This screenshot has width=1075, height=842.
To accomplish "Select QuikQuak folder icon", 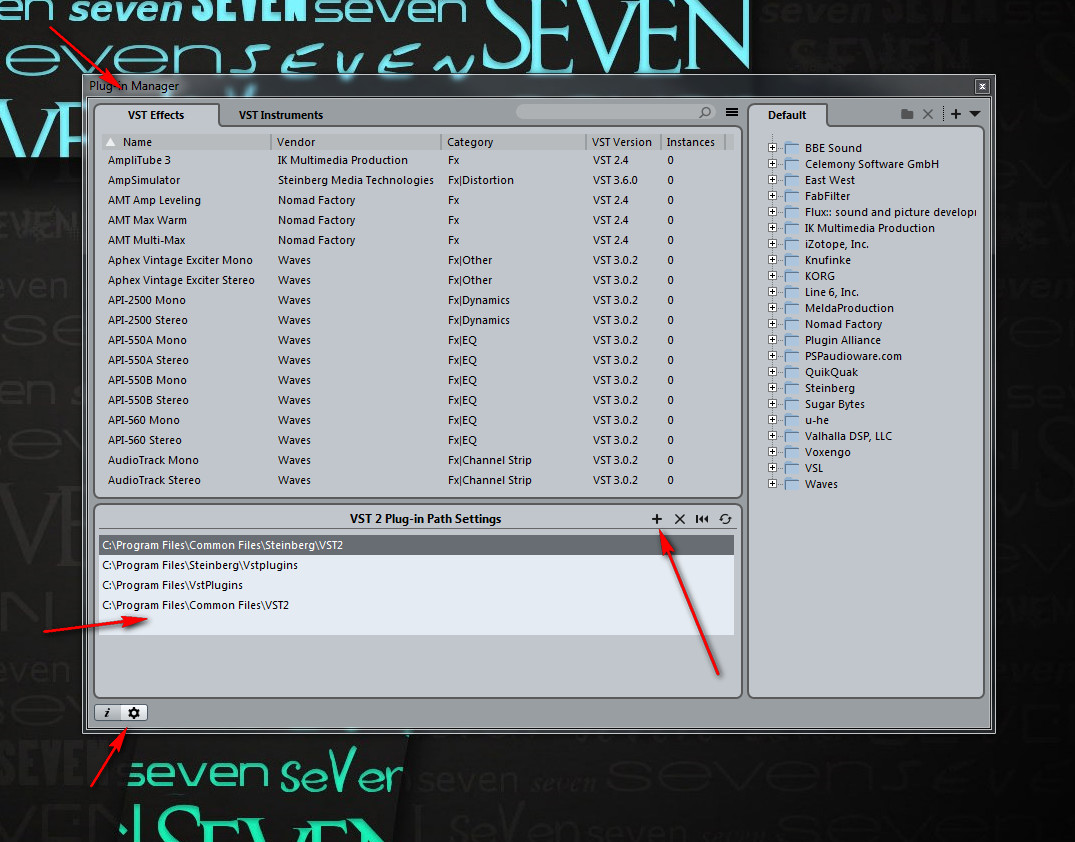I will click(x=792, y=372).
